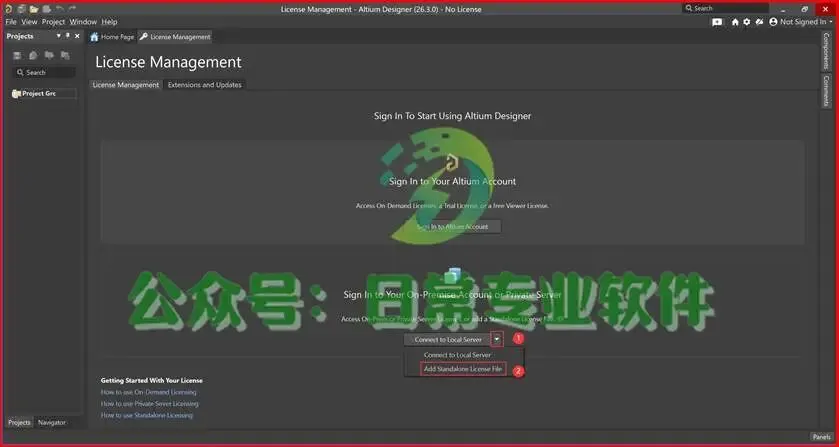The image size is (839, 447).
Task: Close the Projects panel with its X
Action: point(77,36)
